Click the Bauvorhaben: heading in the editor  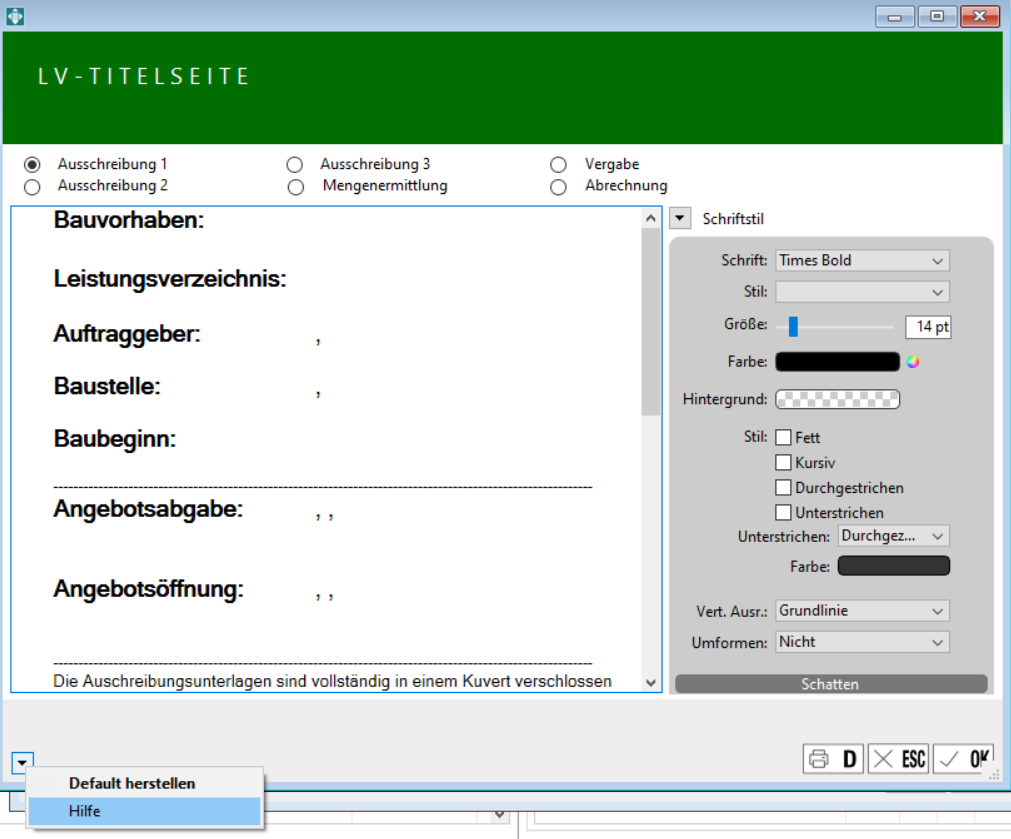(129, 221)
